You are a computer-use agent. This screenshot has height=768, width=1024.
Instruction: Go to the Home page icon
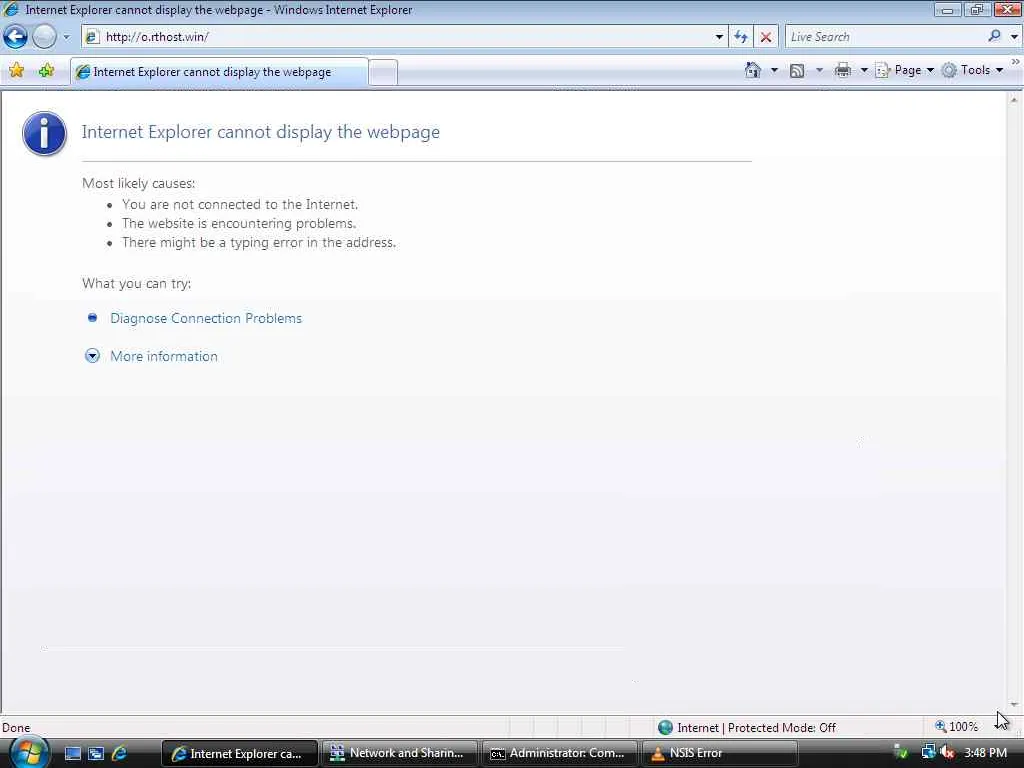tap(753, 70)
